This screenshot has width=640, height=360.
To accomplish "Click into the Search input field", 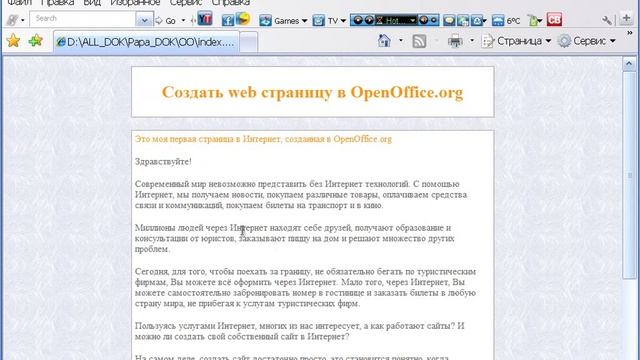I will (83, 19).
